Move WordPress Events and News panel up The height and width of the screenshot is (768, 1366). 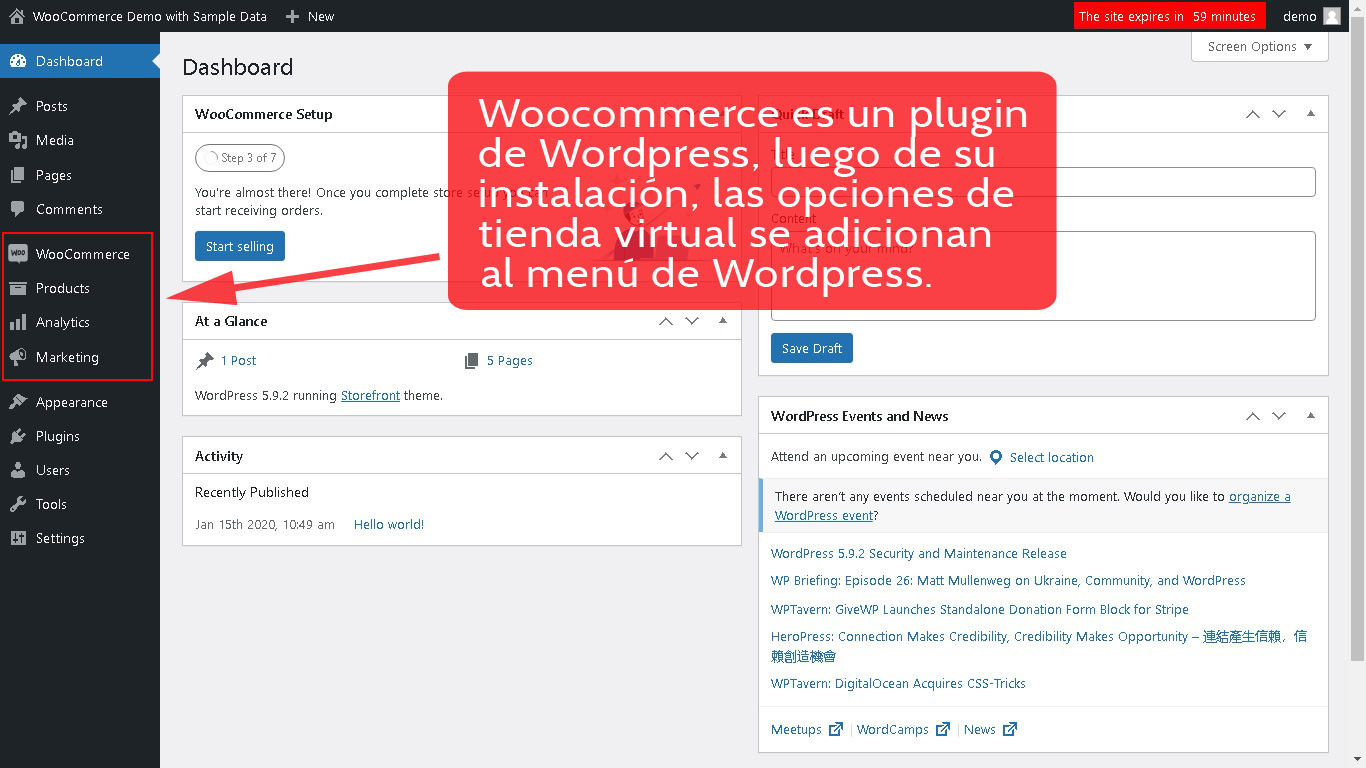1252,416
